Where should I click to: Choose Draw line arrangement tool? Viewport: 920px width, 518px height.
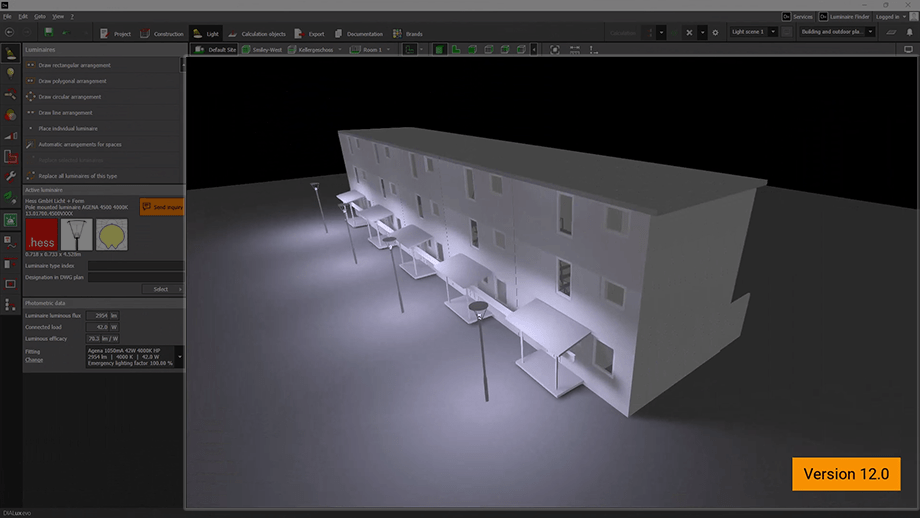(65, 113)
